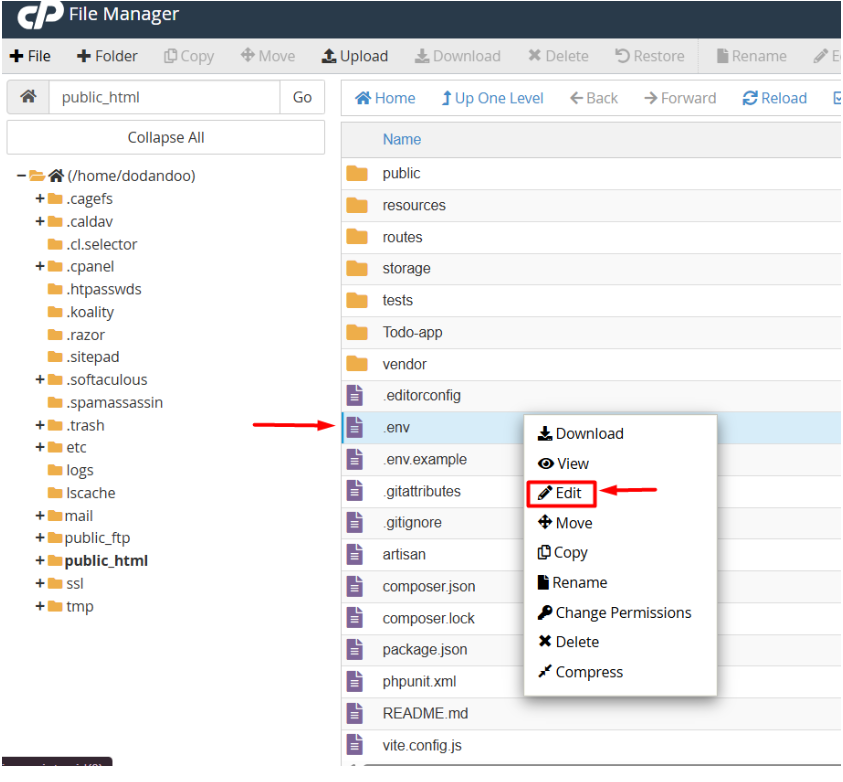The image size is (843, 782).
Task: Expand the .cagefs tree folder
Action: point(40,199)
